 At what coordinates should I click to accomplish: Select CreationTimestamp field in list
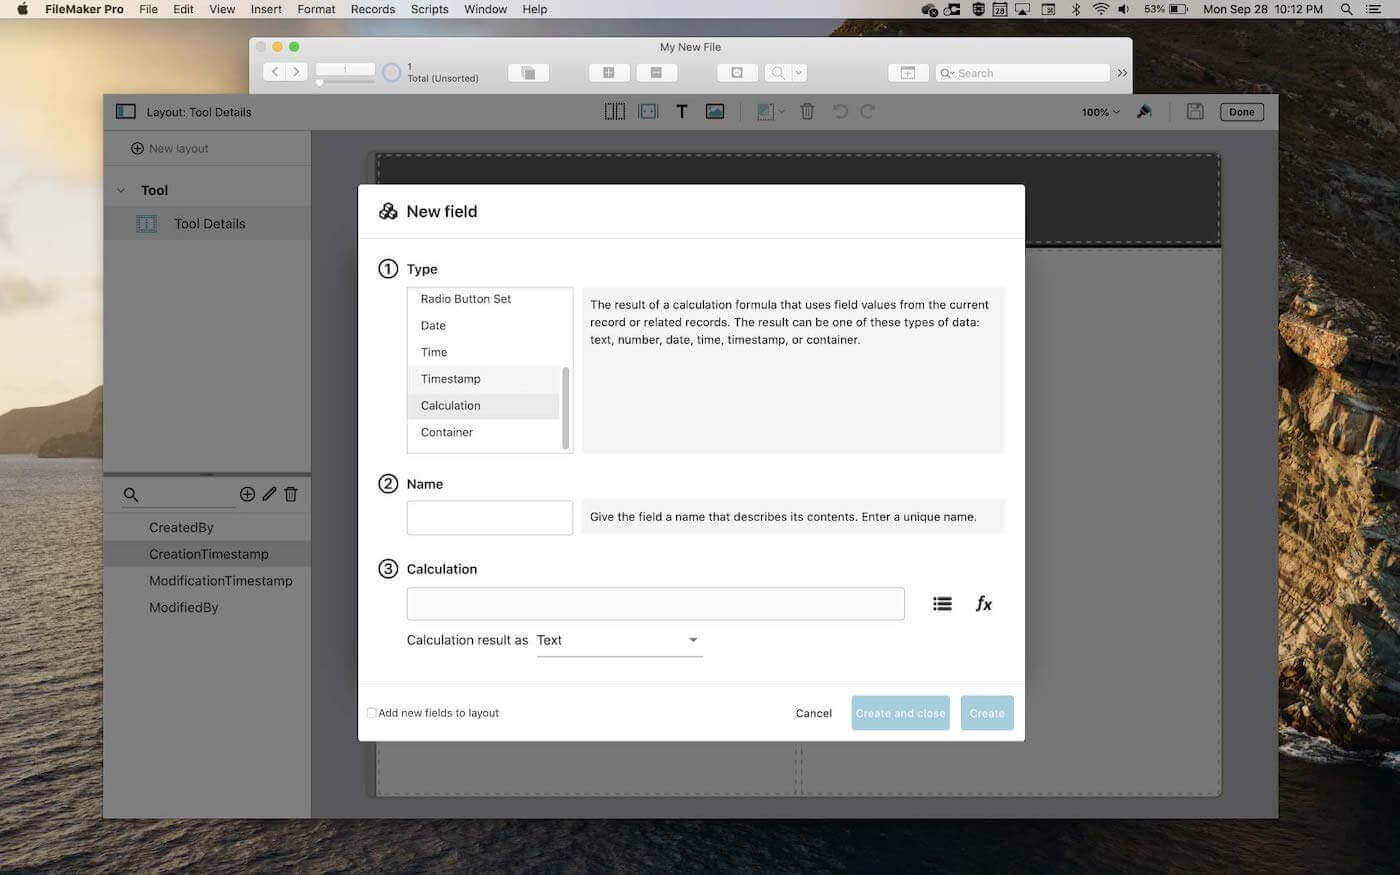click(207, 554)
